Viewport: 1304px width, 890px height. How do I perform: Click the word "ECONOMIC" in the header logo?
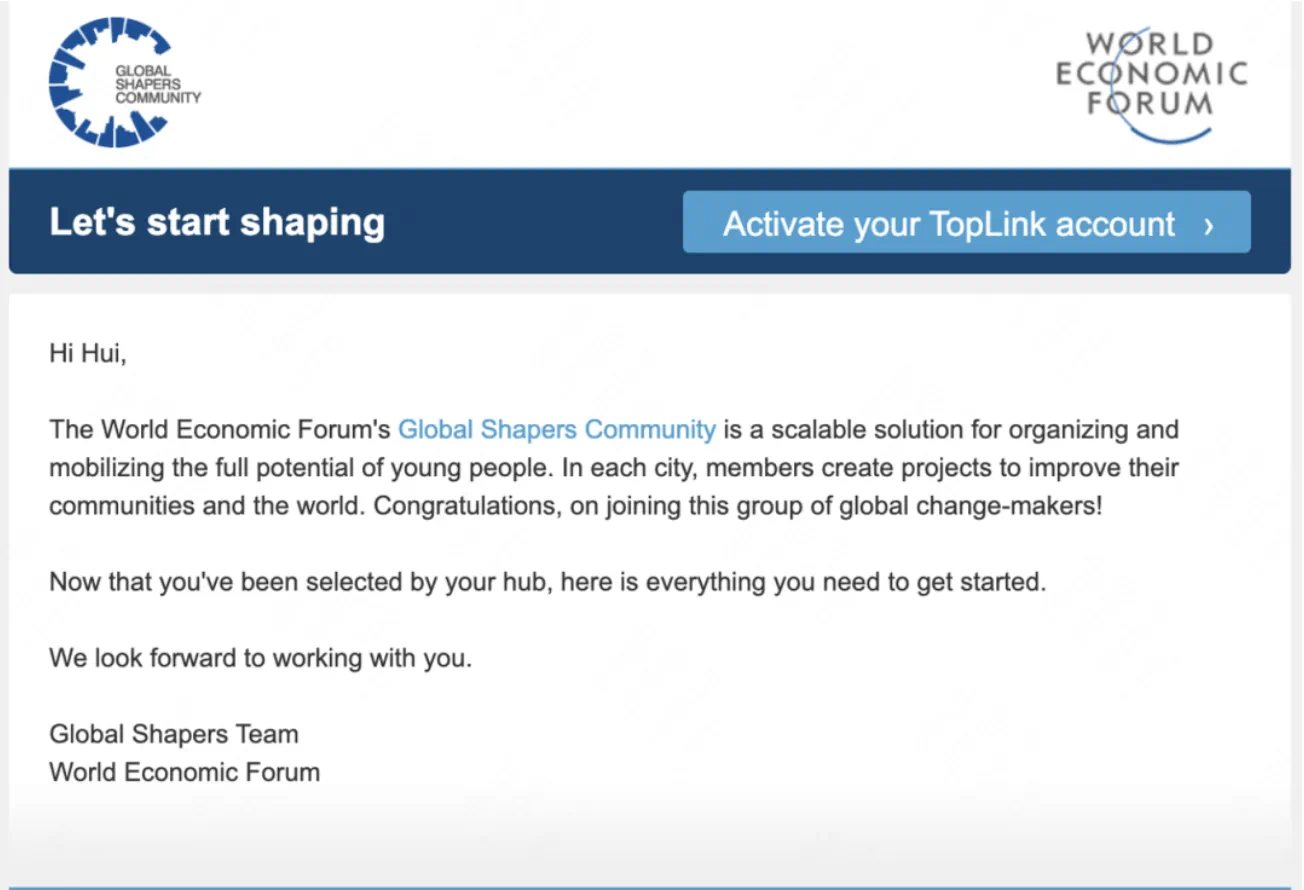pyautogui.click(x=1151, y=74)
